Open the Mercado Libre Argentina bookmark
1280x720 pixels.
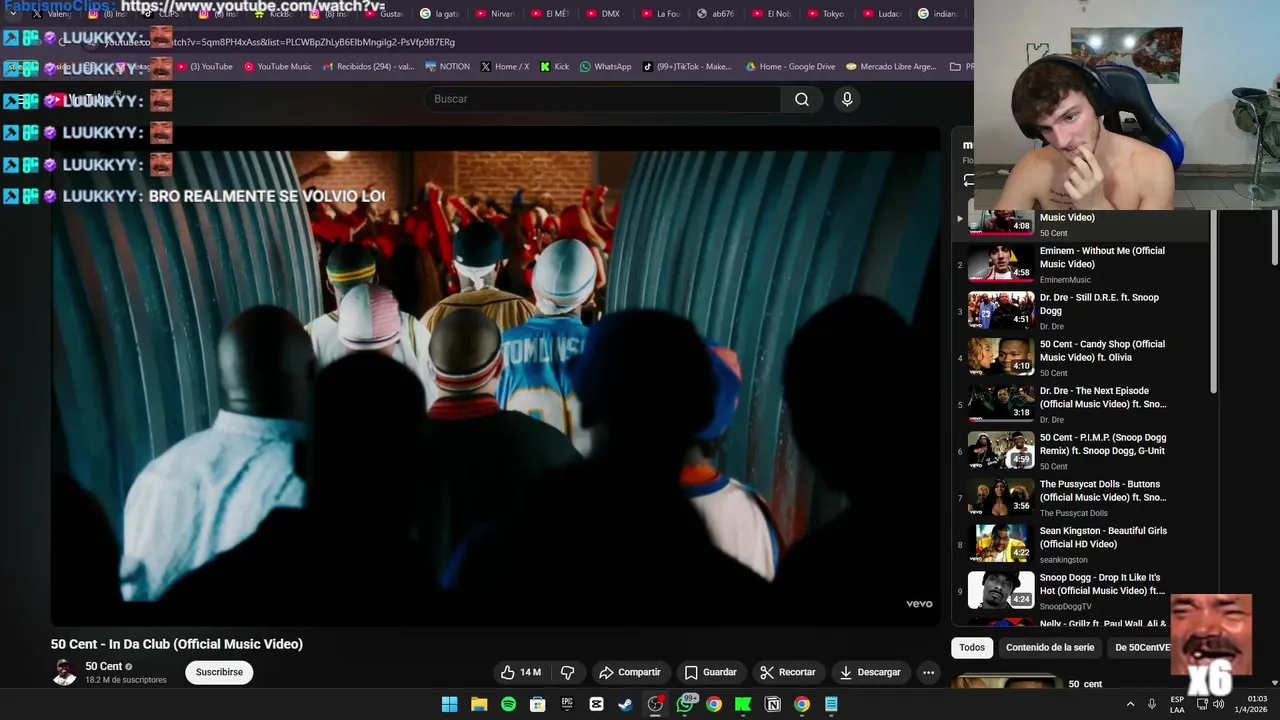pyautogui.click(x=894, y=67)
